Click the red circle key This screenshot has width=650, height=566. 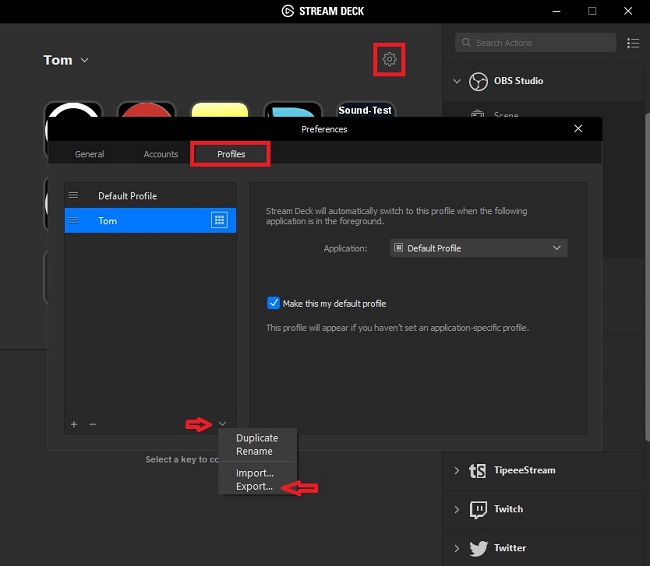(x=146, y=109)
